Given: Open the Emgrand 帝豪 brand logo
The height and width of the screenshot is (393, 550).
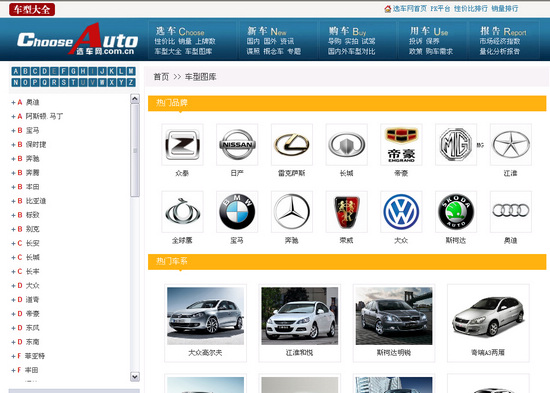Looking at the screenshot, I should coord(401,145).
